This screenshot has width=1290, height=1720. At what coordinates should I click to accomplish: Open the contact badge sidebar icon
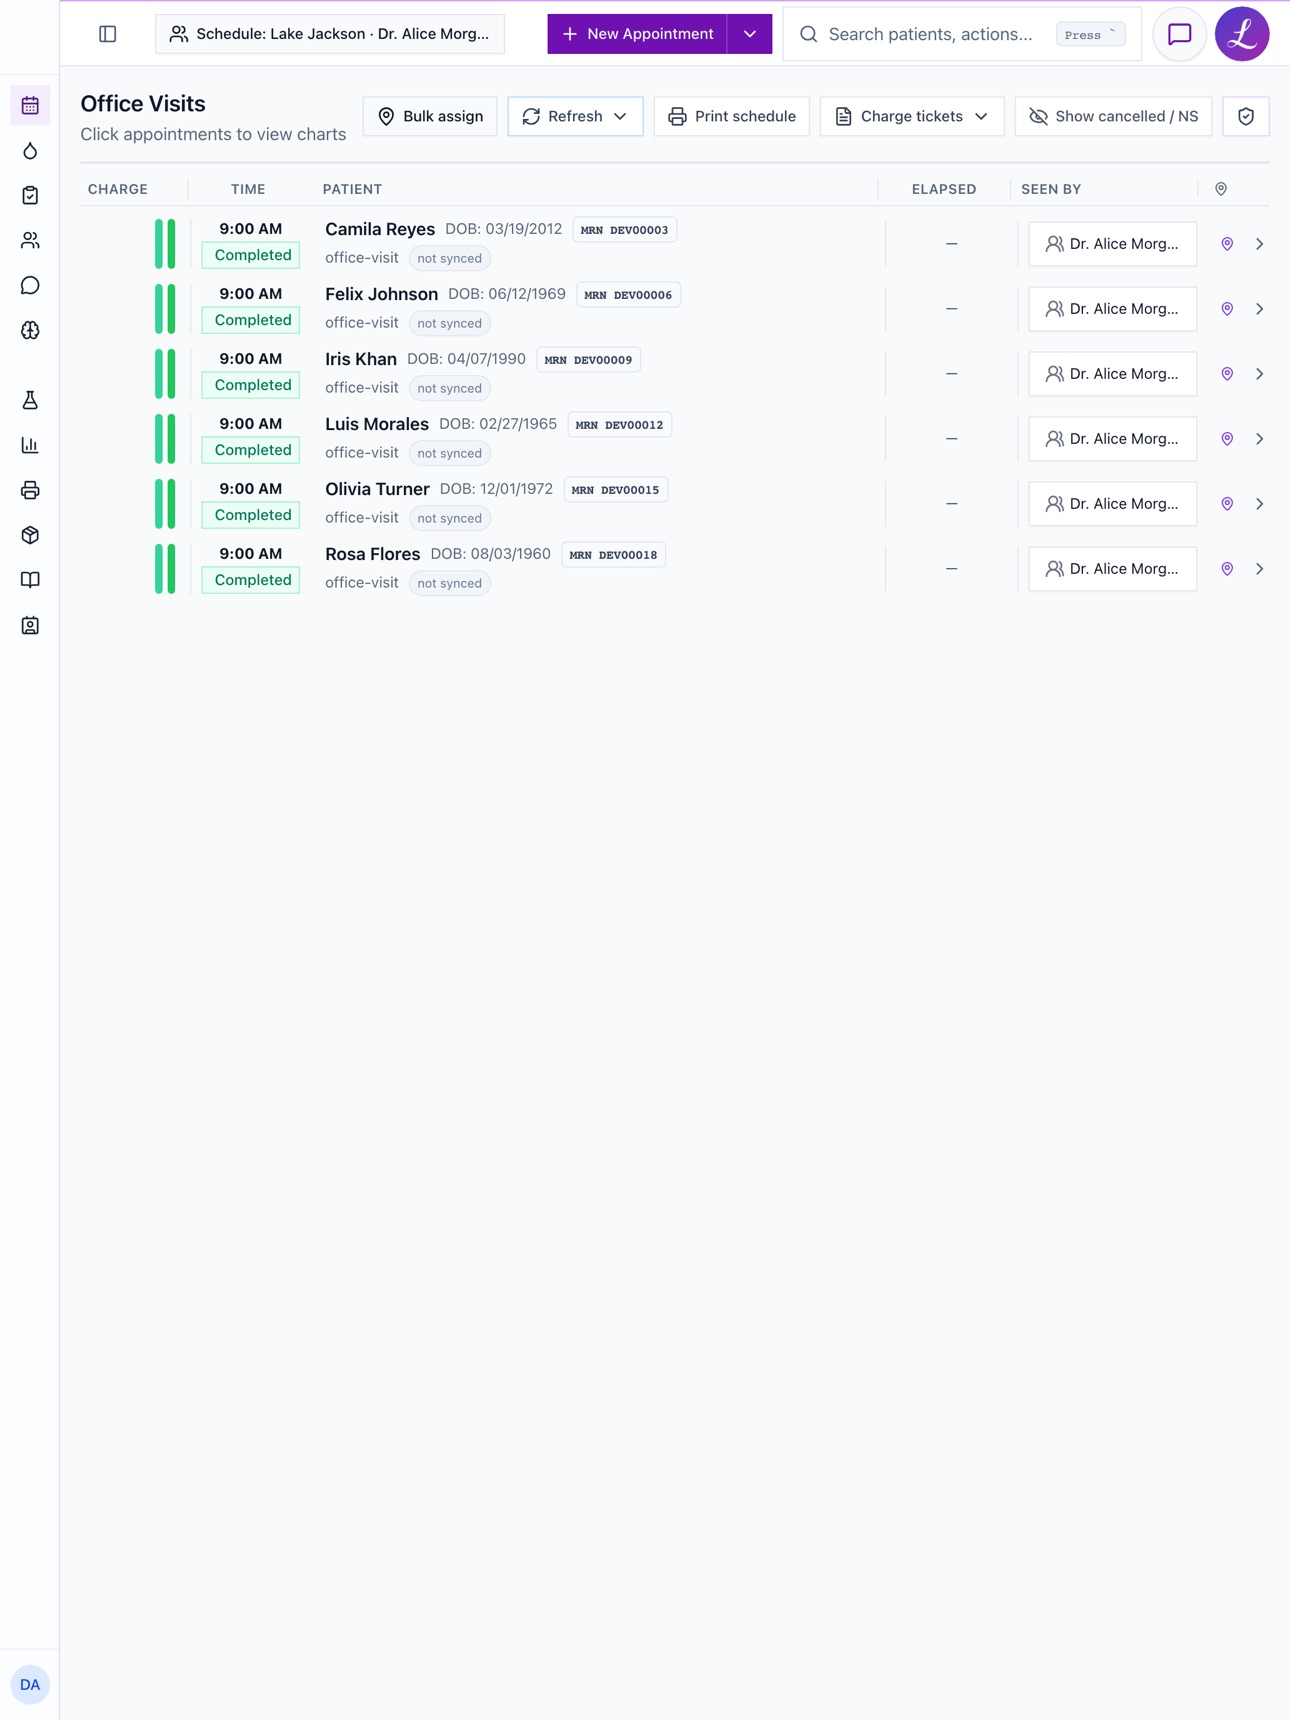[30, 625]
